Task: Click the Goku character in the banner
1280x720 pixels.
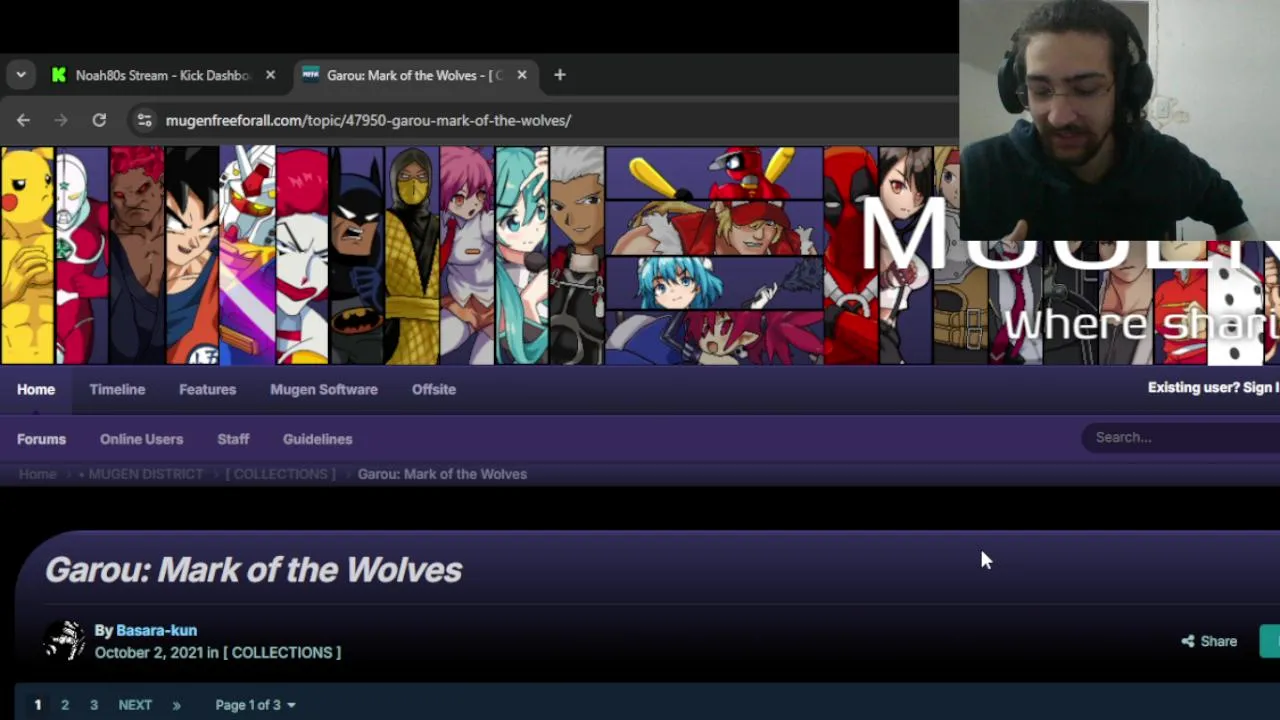Action: (193, 255)
